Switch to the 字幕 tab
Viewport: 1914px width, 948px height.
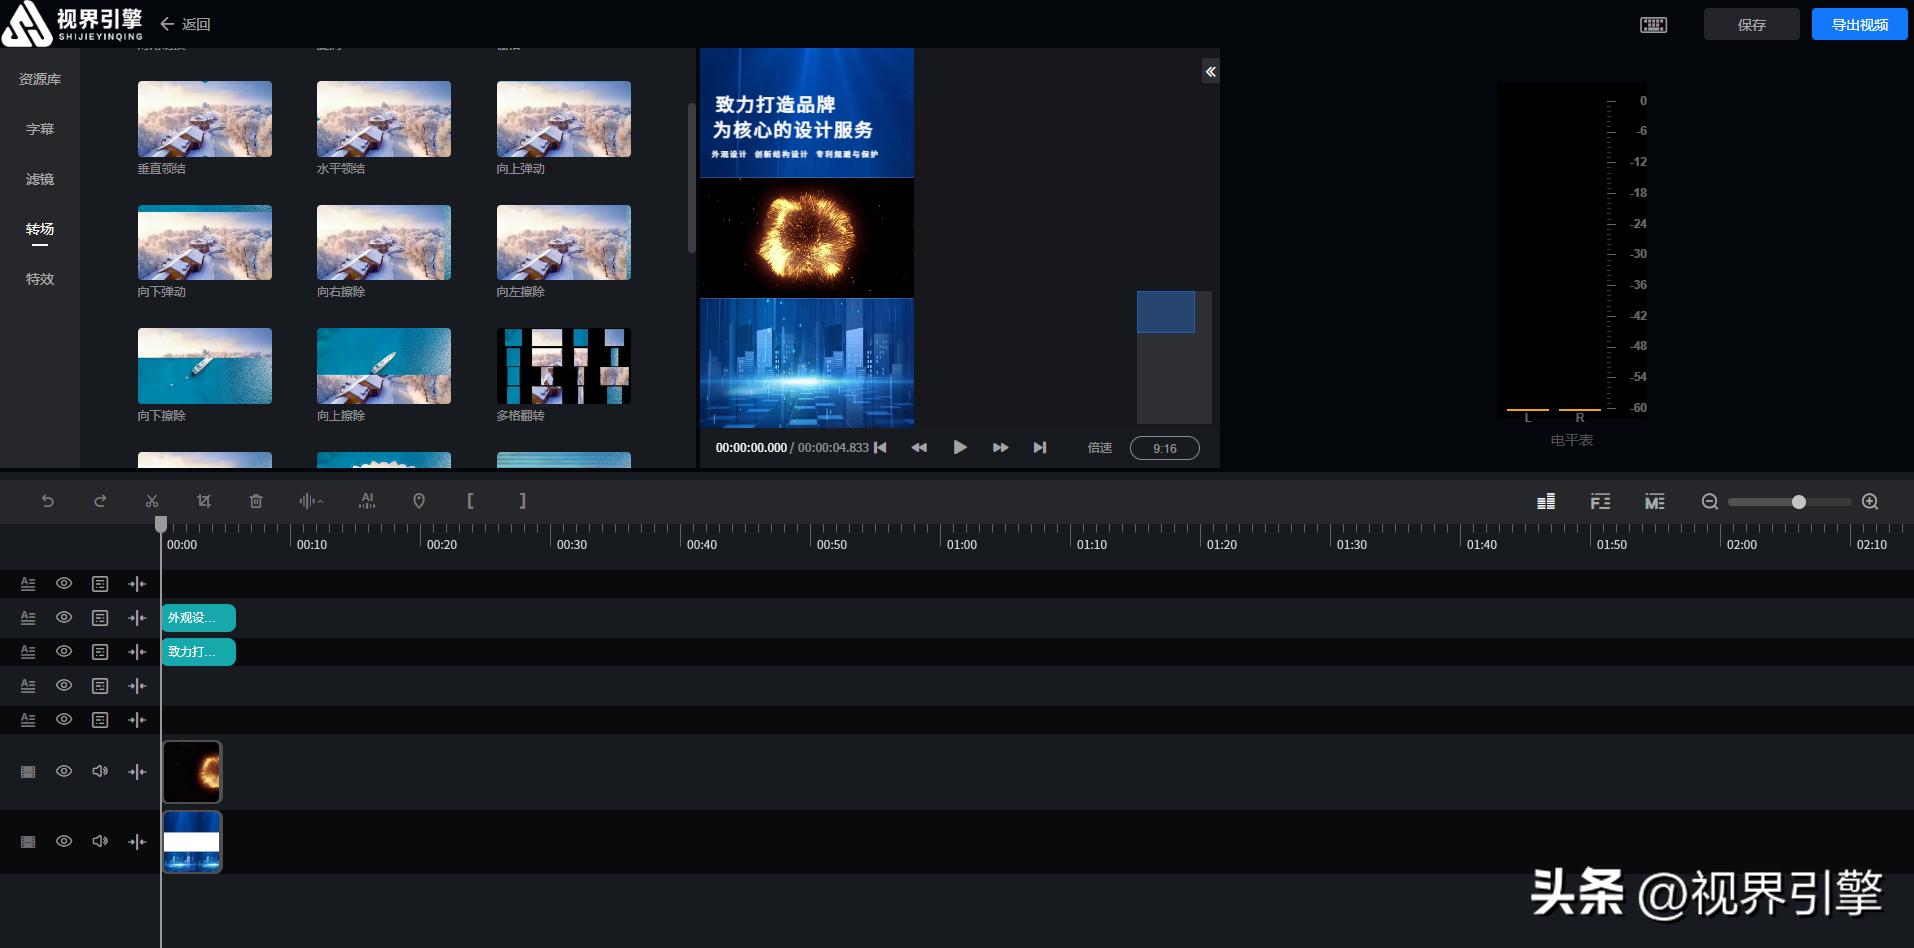[x=40, y=129]
